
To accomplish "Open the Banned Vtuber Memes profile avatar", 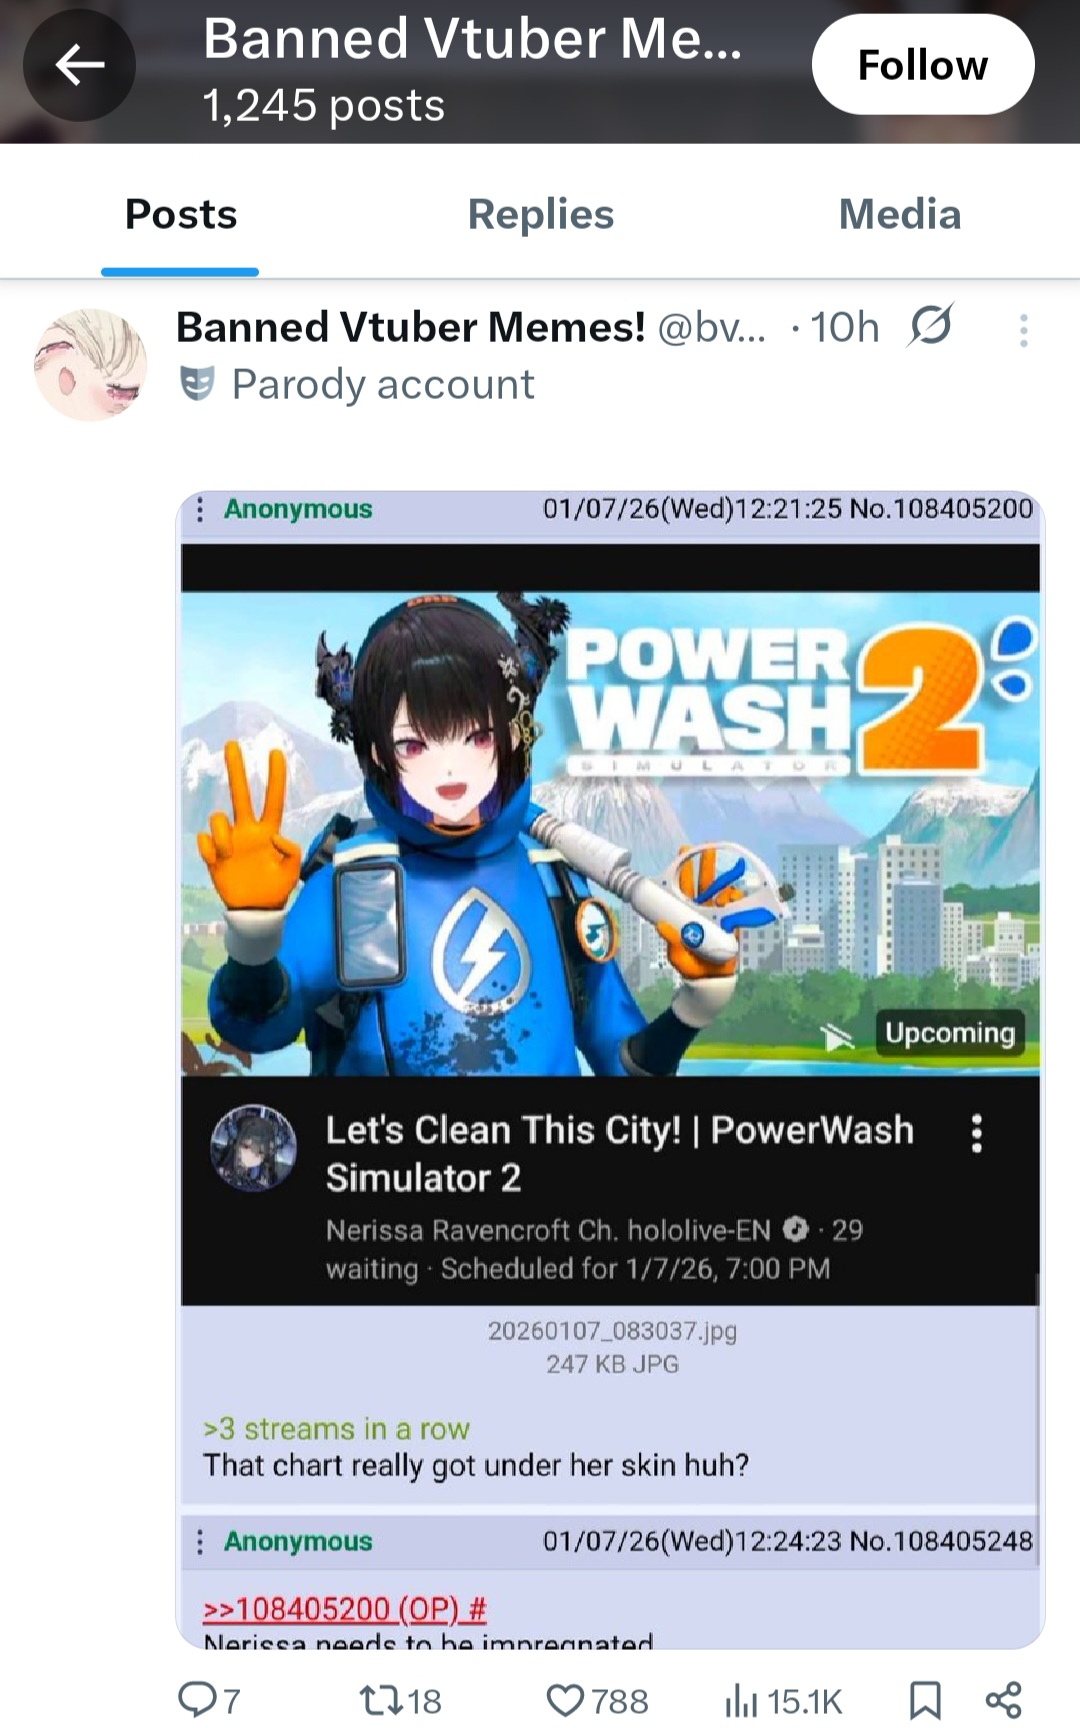I will tap(91, 364).
